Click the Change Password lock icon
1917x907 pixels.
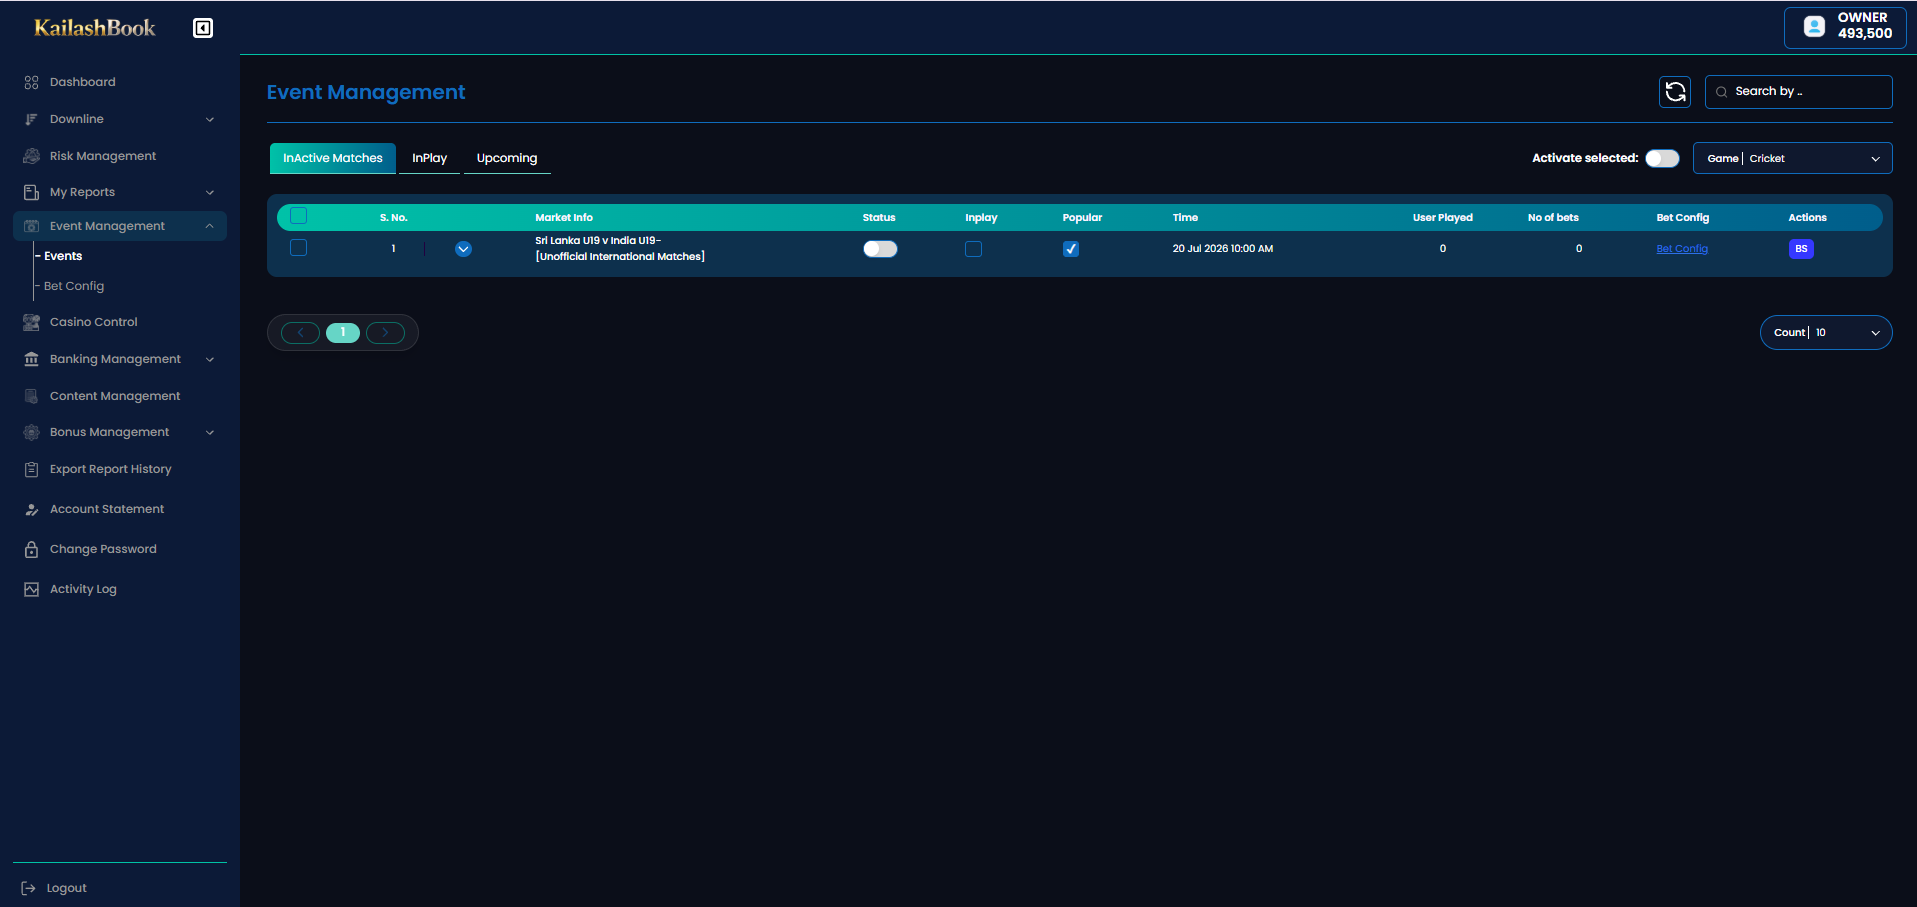click(31, 549)
